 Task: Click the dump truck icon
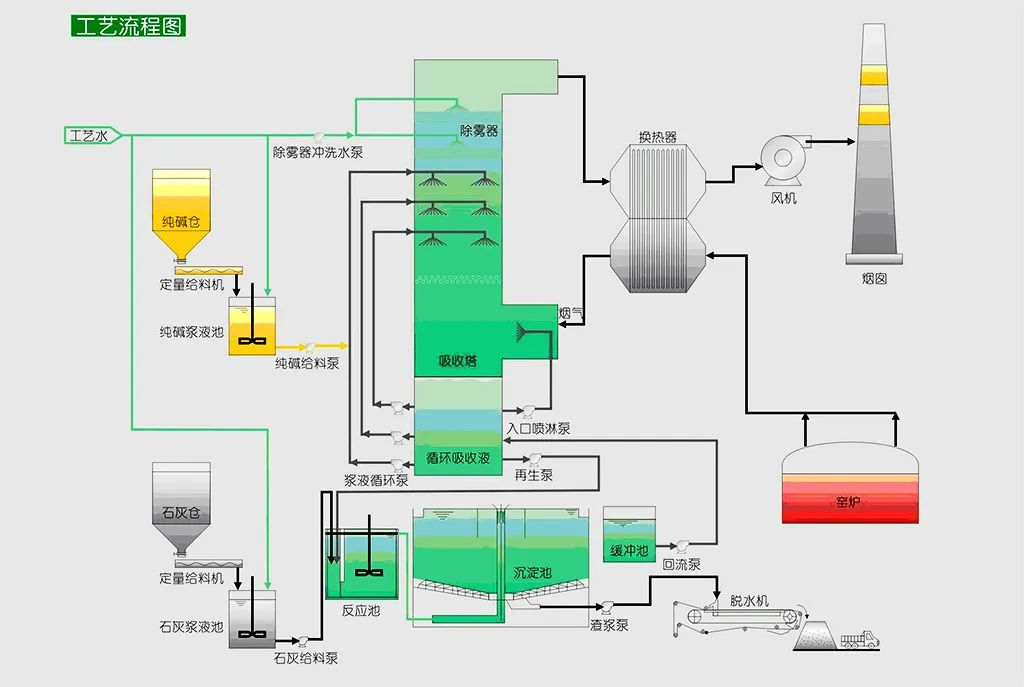pyautogui.click(x=858, y=638)
